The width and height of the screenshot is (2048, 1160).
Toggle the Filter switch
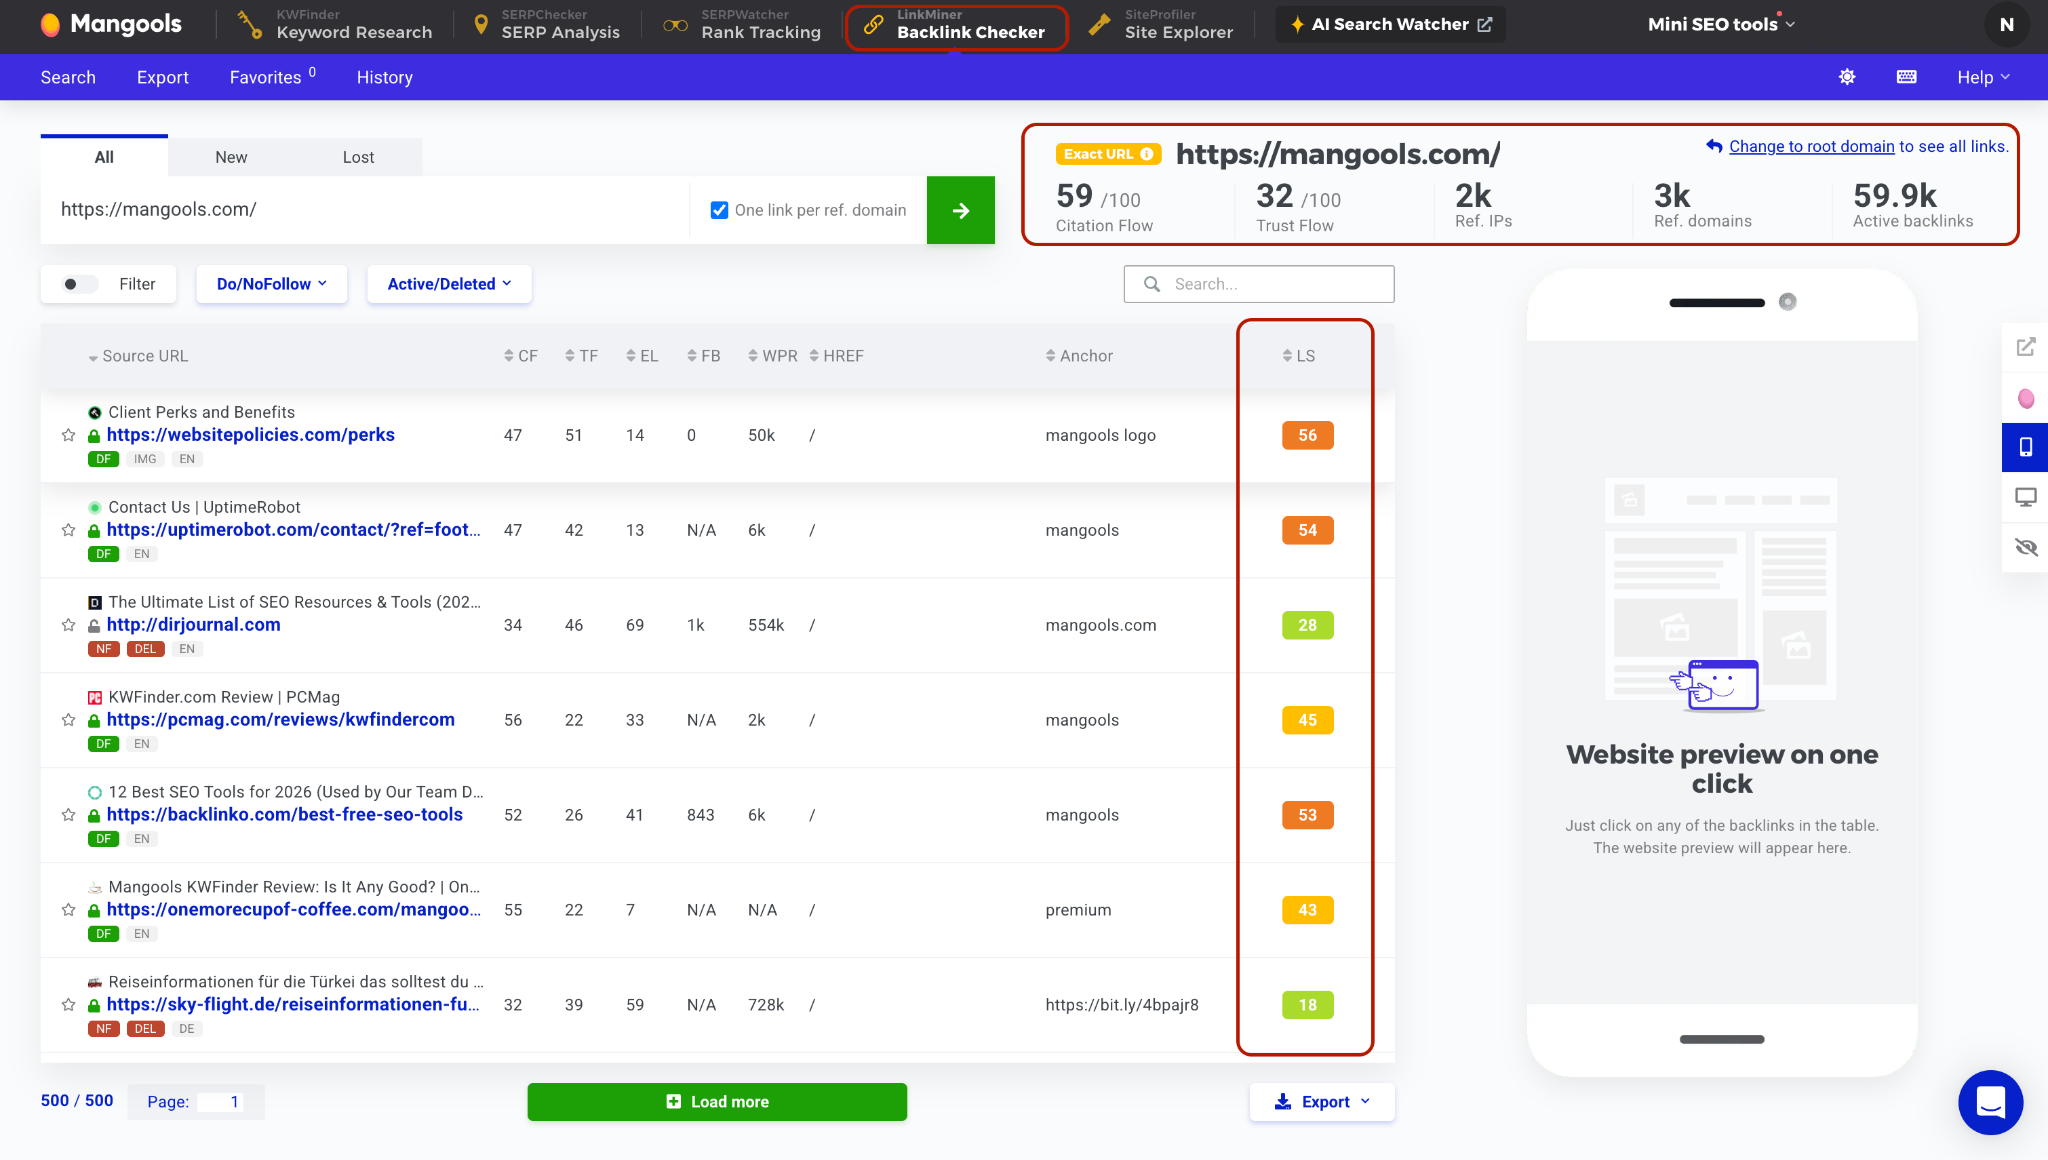point(80,284)
